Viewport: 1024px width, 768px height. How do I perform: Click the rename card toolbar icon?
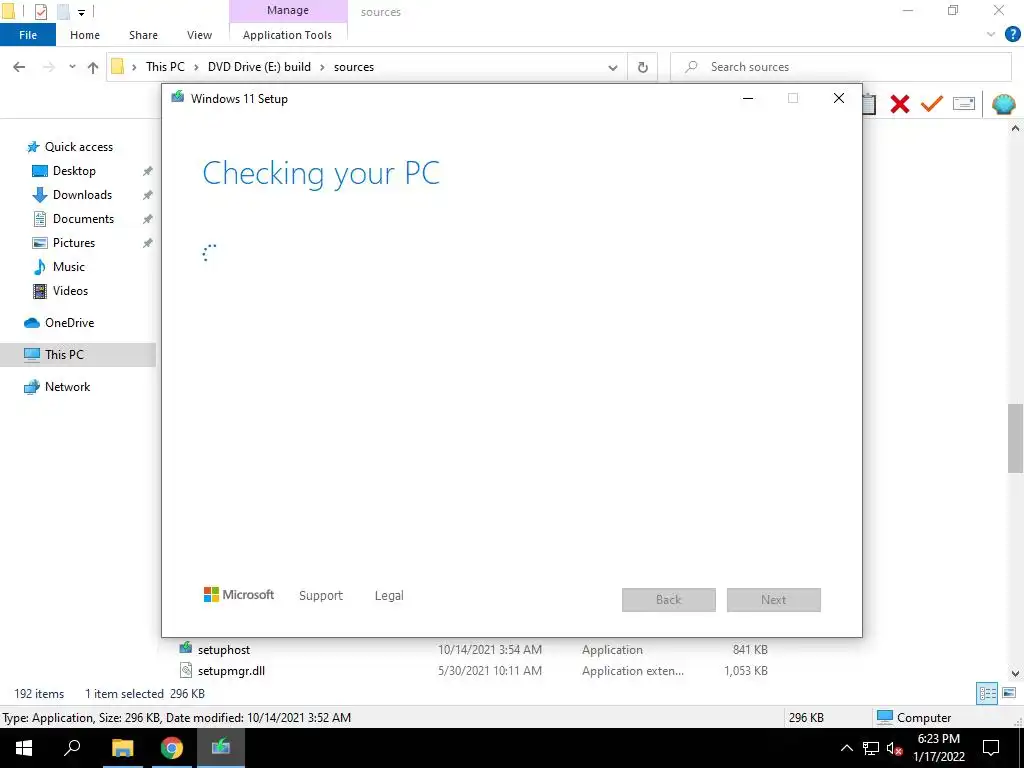964,104
